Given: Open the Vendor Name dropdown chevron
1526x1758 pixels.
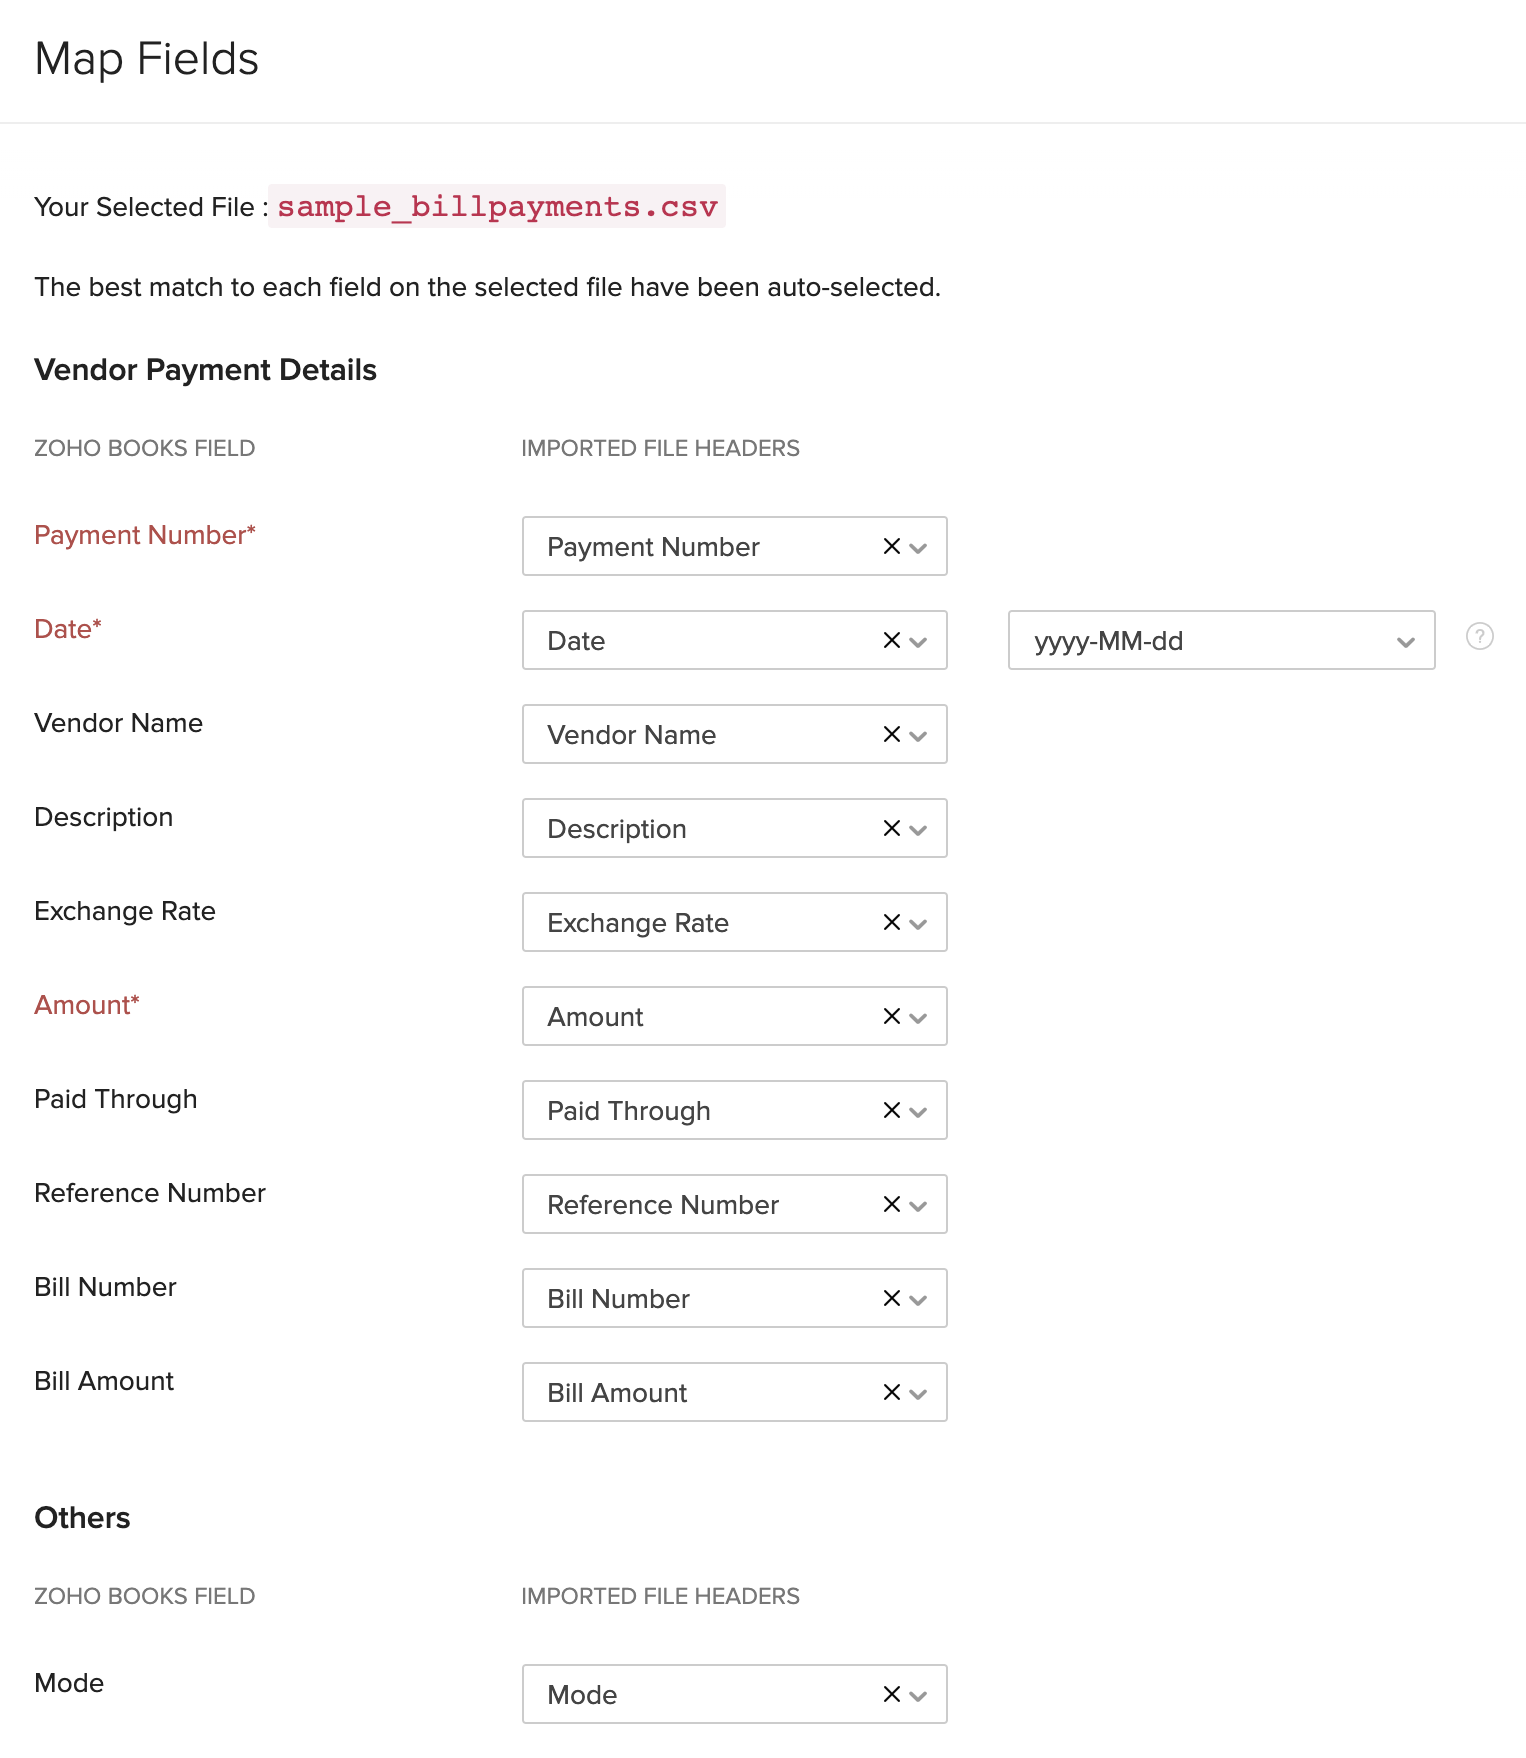Looking at the screenshot, I should [919, 736].
